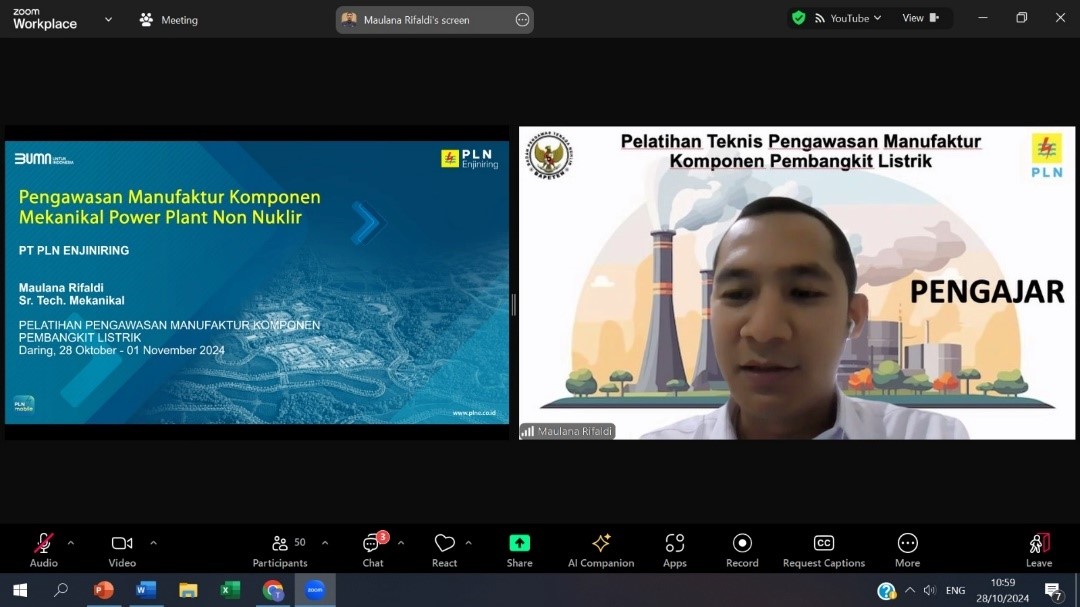
Task: Click the green Share screen button
Action: (519, 551)
